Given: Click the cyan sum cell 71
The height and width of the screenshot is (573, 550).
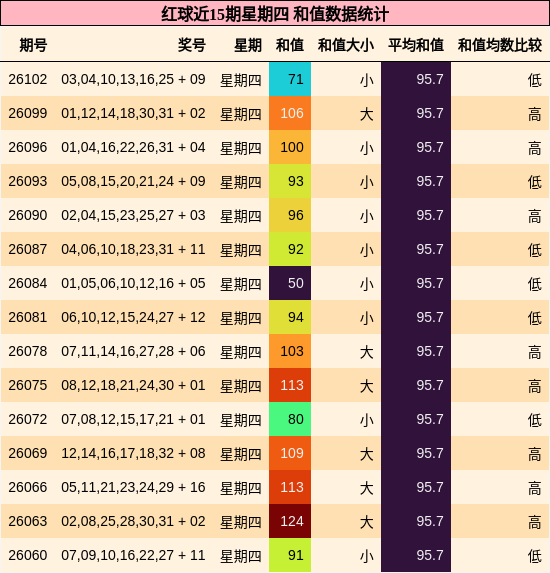Looking at the screenshot, I should tap(290, 79).
